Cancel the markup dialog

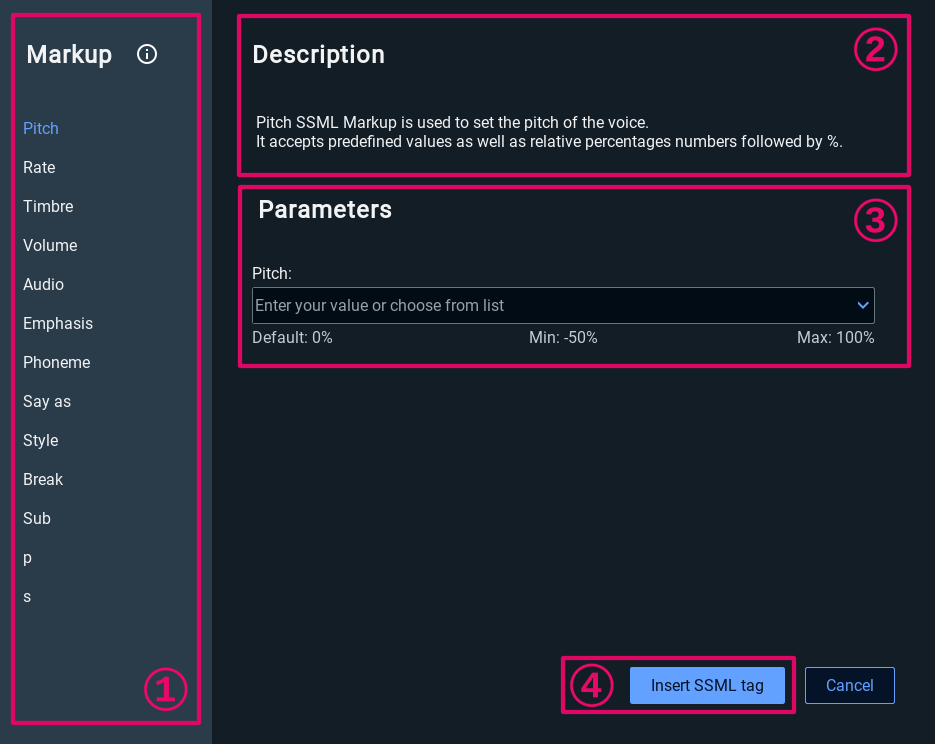click(849, 685)
